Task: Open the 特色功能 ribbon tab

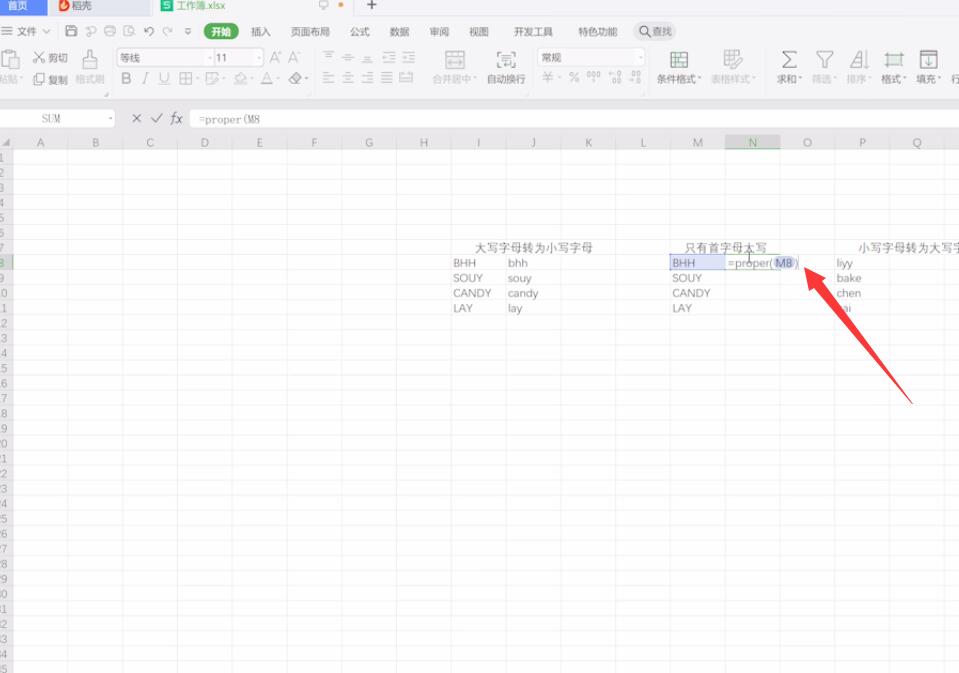Action: click(598, 31)
